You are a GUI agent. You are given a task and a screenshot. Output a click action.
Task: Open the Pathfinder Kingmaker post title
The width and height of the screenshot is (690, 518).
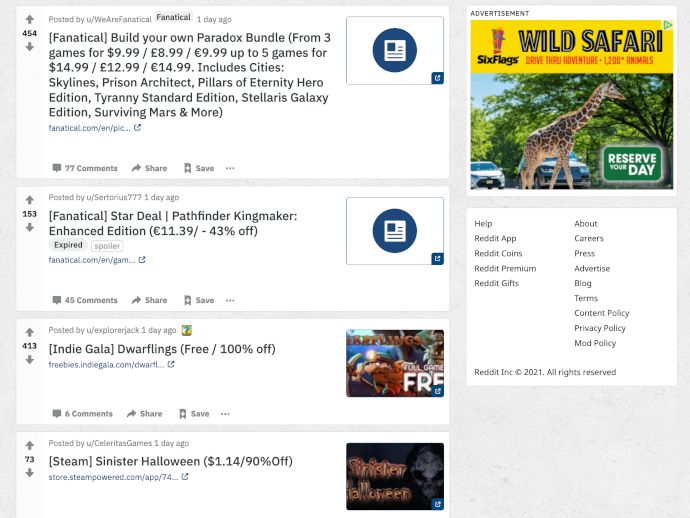pyautogui.click(x=173, y=224)
